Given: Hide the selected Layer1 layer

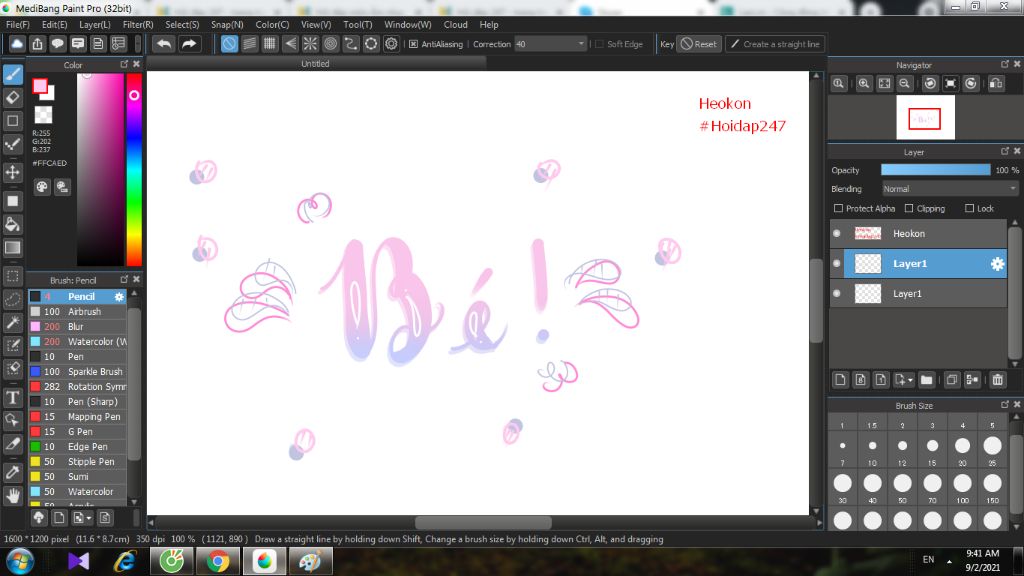Looking at the screenshot, I should [837, 263].
